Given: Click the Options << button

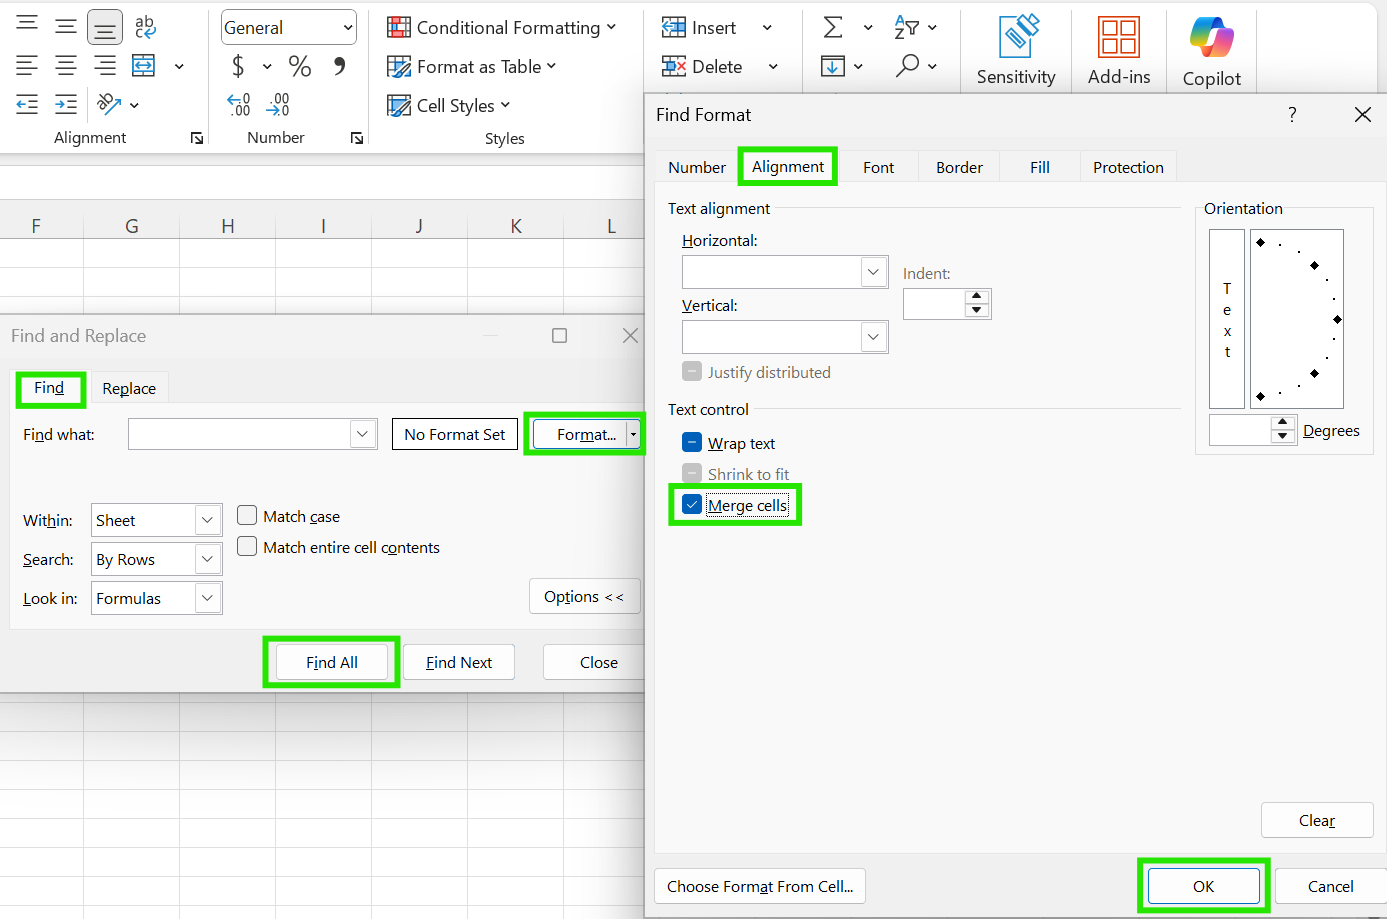Looking at the screenshot, I should pyautogui.click(x=585, y=596).
